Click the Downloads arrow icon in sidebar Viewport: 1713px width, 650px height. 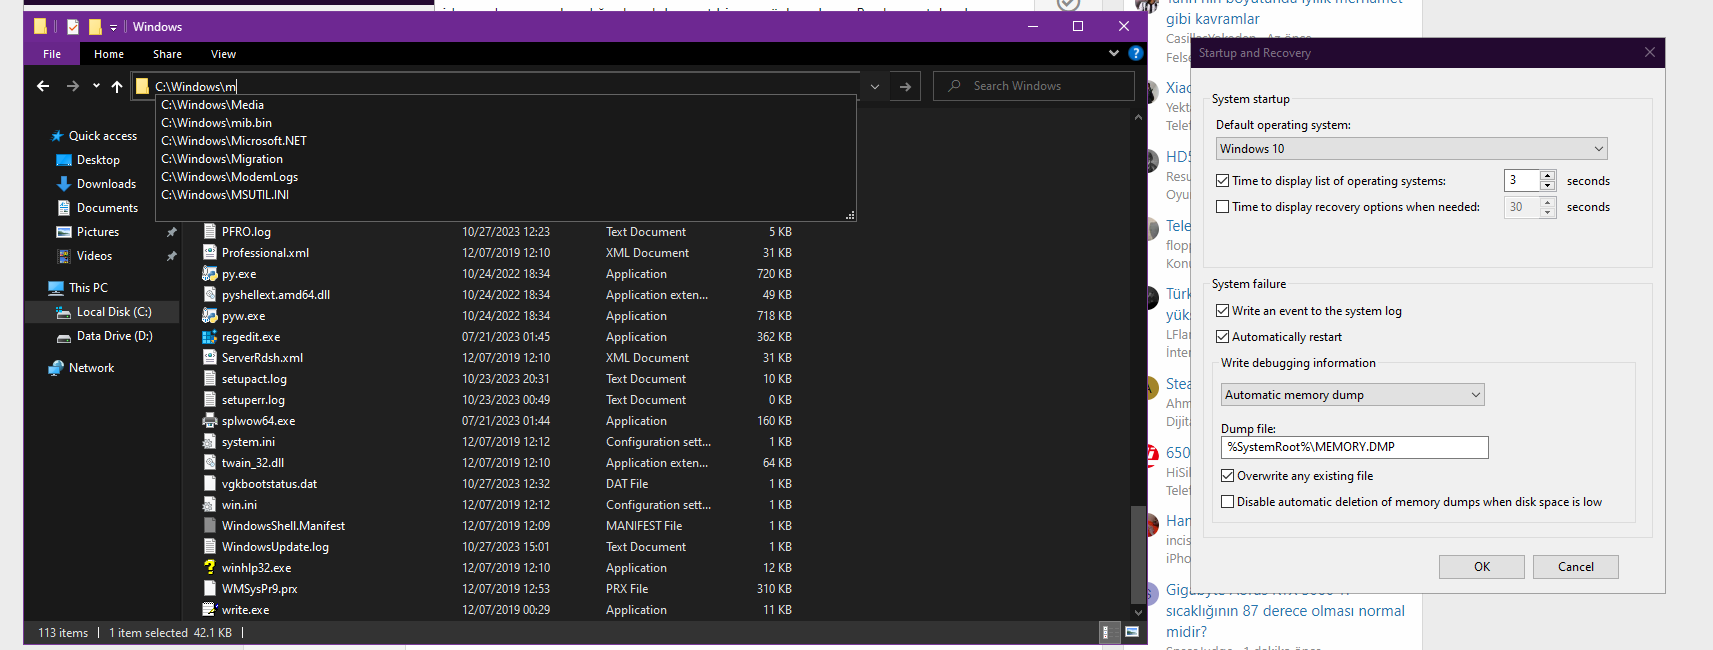click(64, 184)
